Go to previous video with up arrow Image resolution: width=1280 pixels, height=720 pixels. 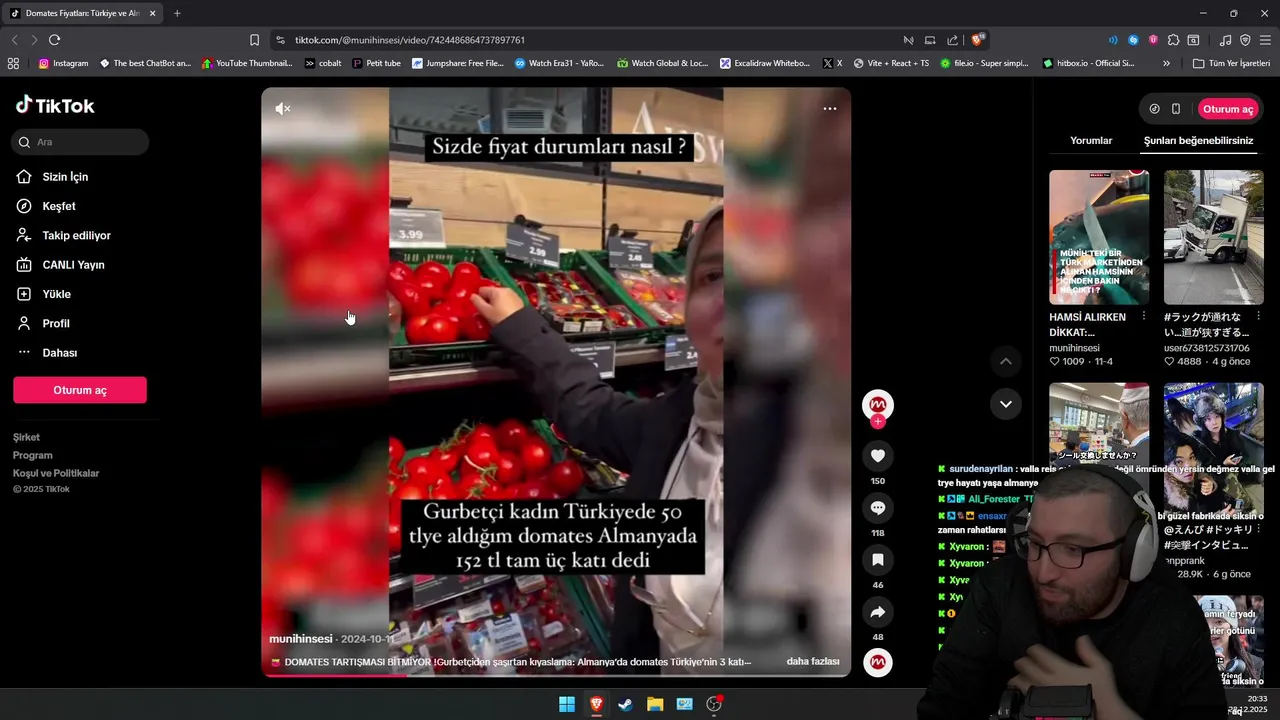1006,361
